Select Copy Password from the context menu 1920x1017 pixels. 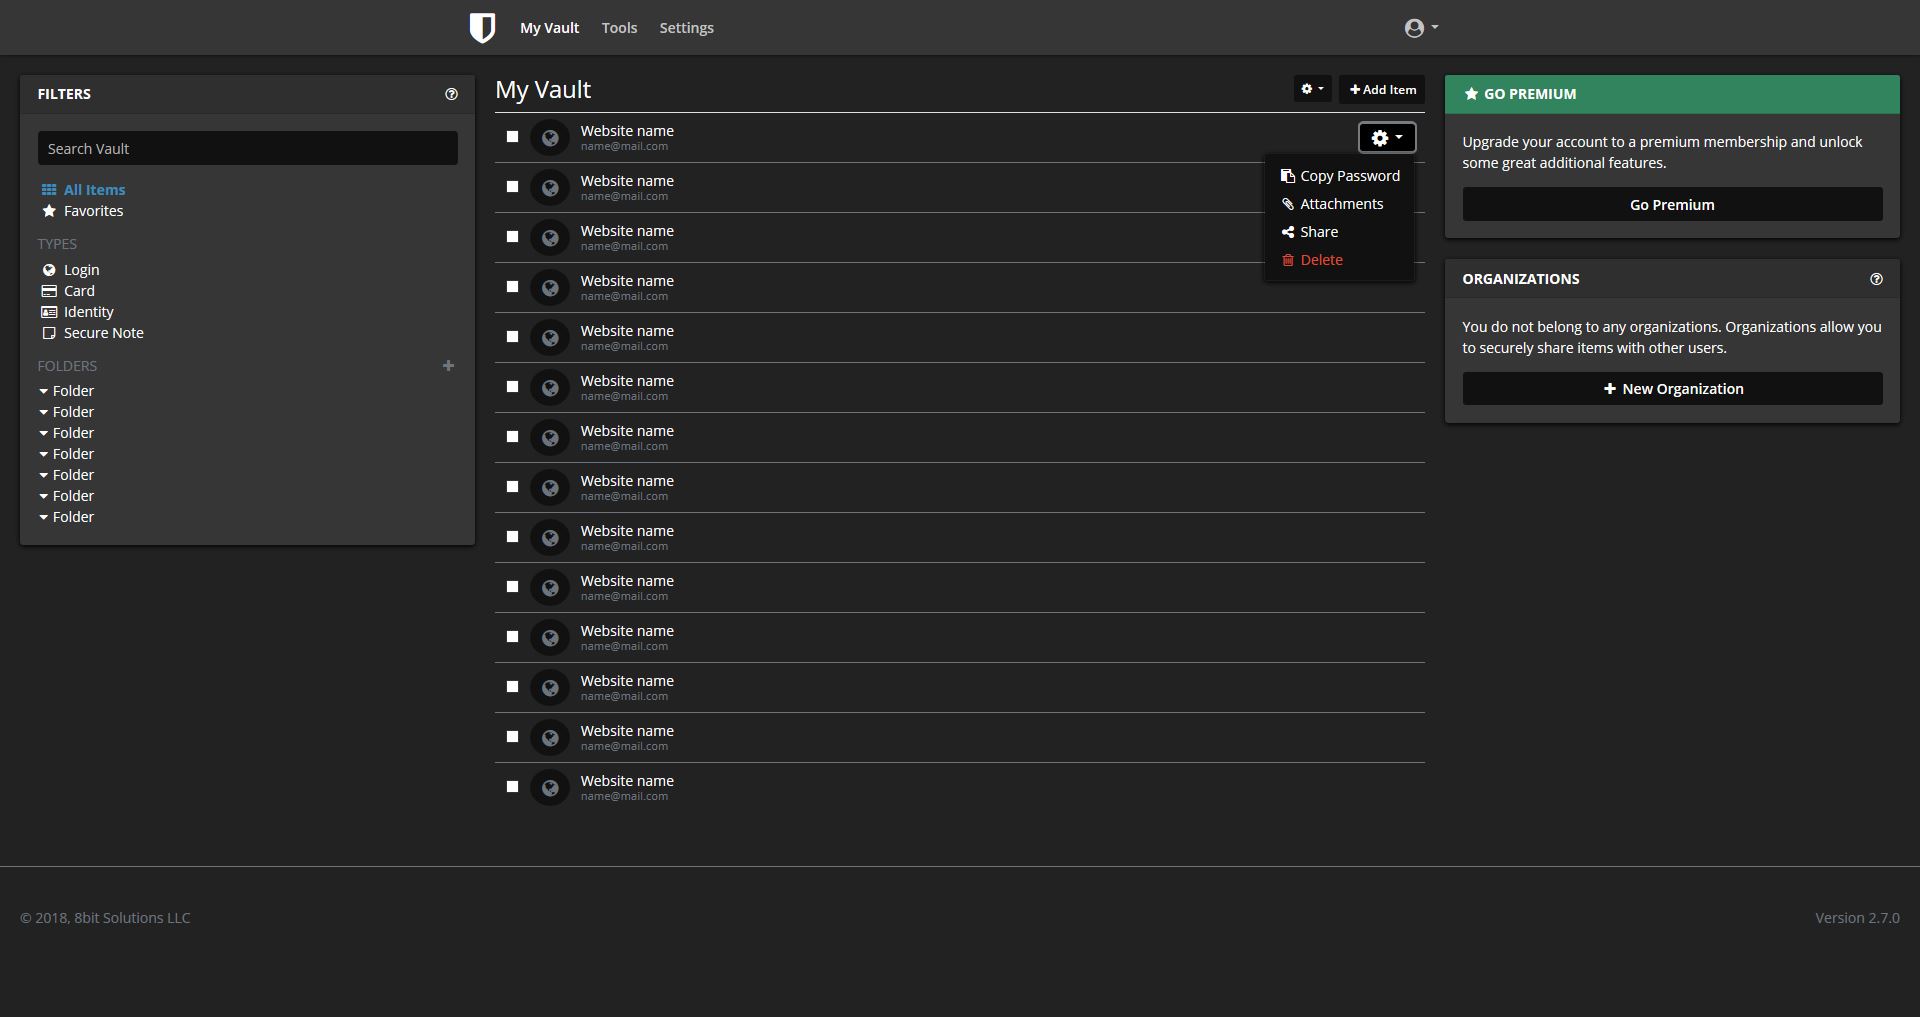click(1349, 175)
